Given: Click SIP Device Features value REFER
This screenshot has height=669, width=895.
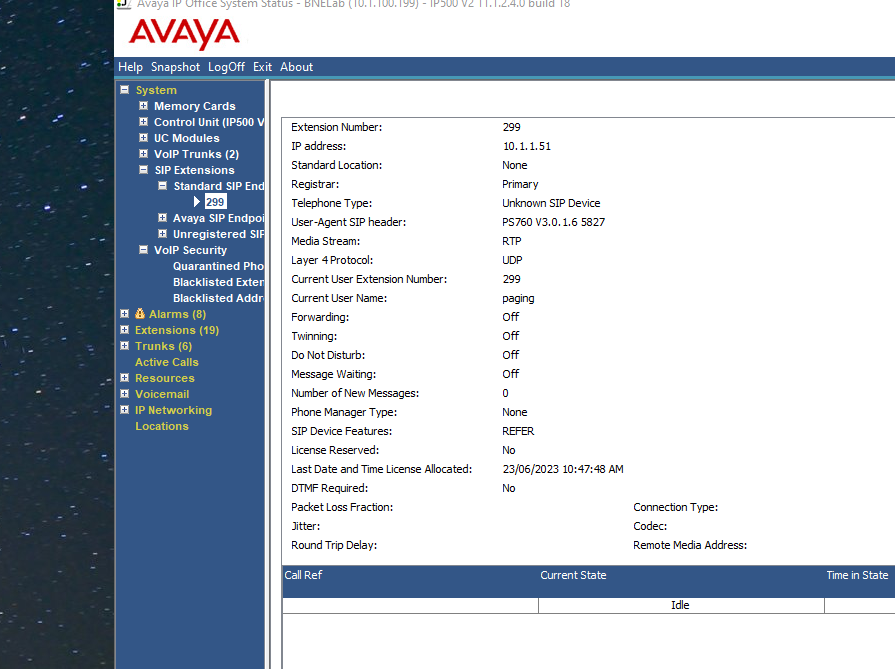Looking at the screenshot, I should pyautogui.click(x=518, y=431).
